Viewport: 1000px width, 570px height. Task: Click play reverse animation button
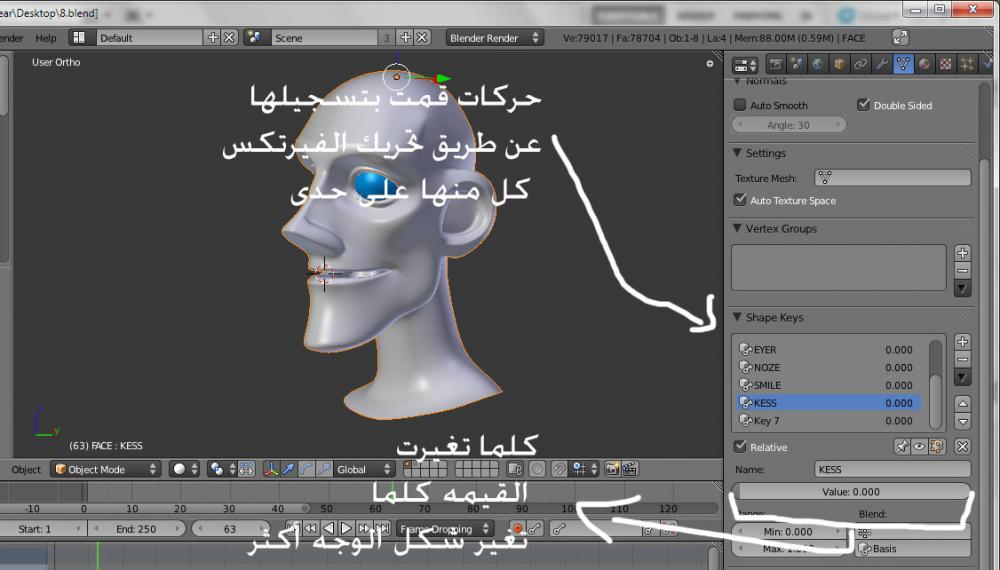click(328, 528)
